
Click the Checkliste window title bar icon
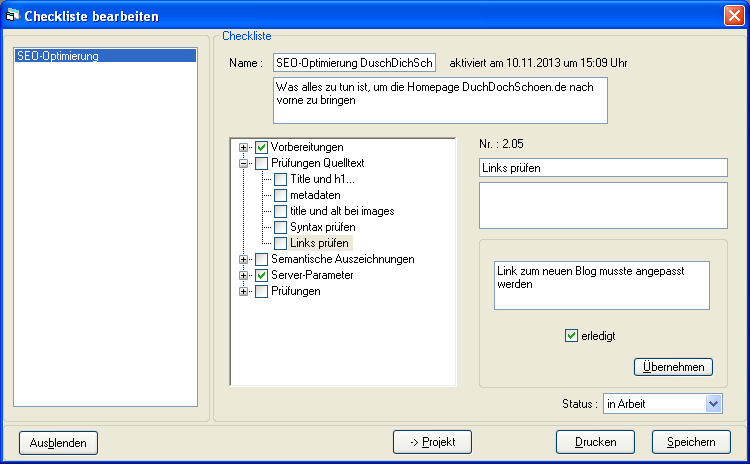tap(13, 16)
